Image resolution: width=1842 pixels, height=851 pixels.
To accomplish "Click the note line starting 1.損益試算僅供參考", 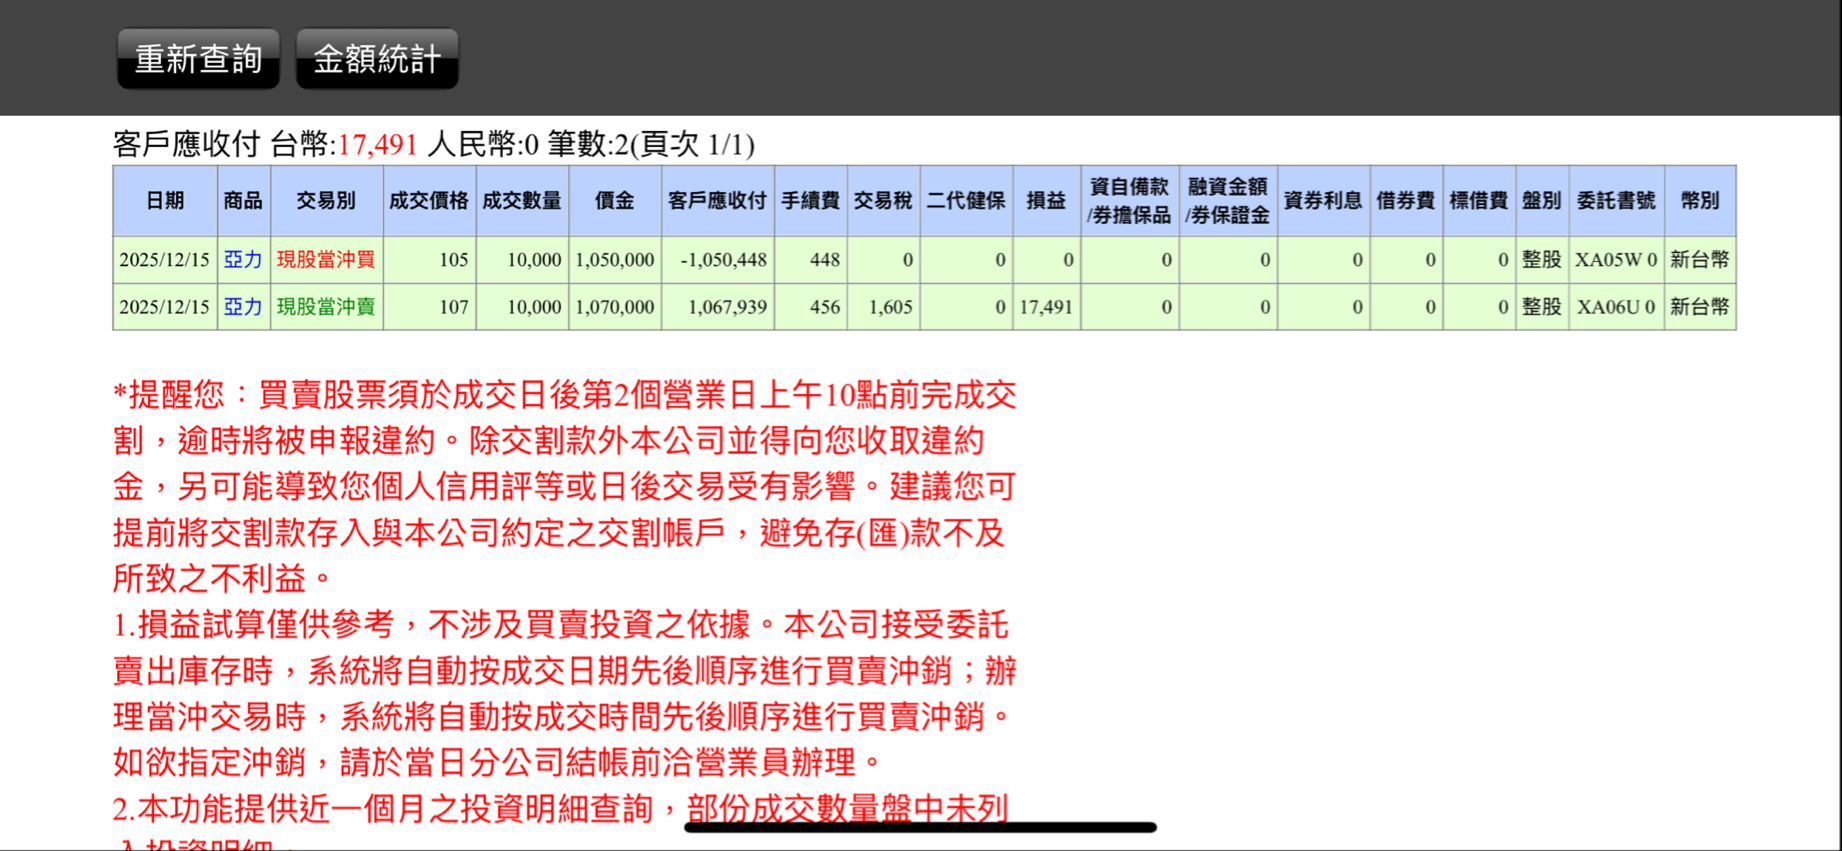I will [x=561, y=625].
